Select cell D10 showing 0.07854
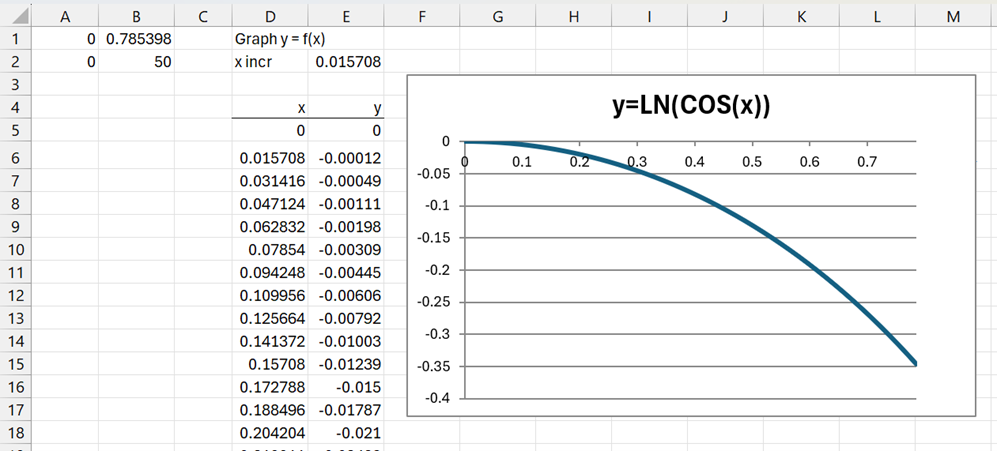997x451 pixels. [x=270, y=249]
